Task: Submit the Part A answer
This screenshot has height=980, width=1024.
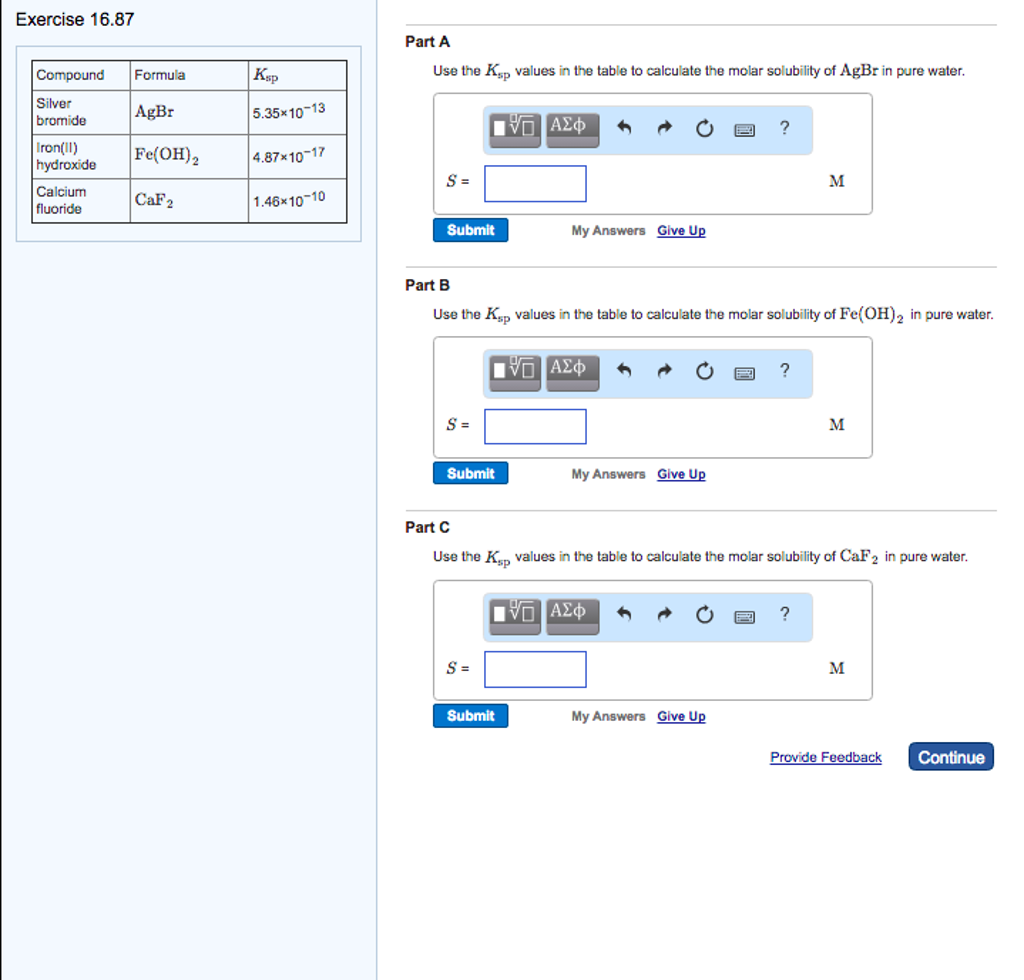Action: pos(470,230)
